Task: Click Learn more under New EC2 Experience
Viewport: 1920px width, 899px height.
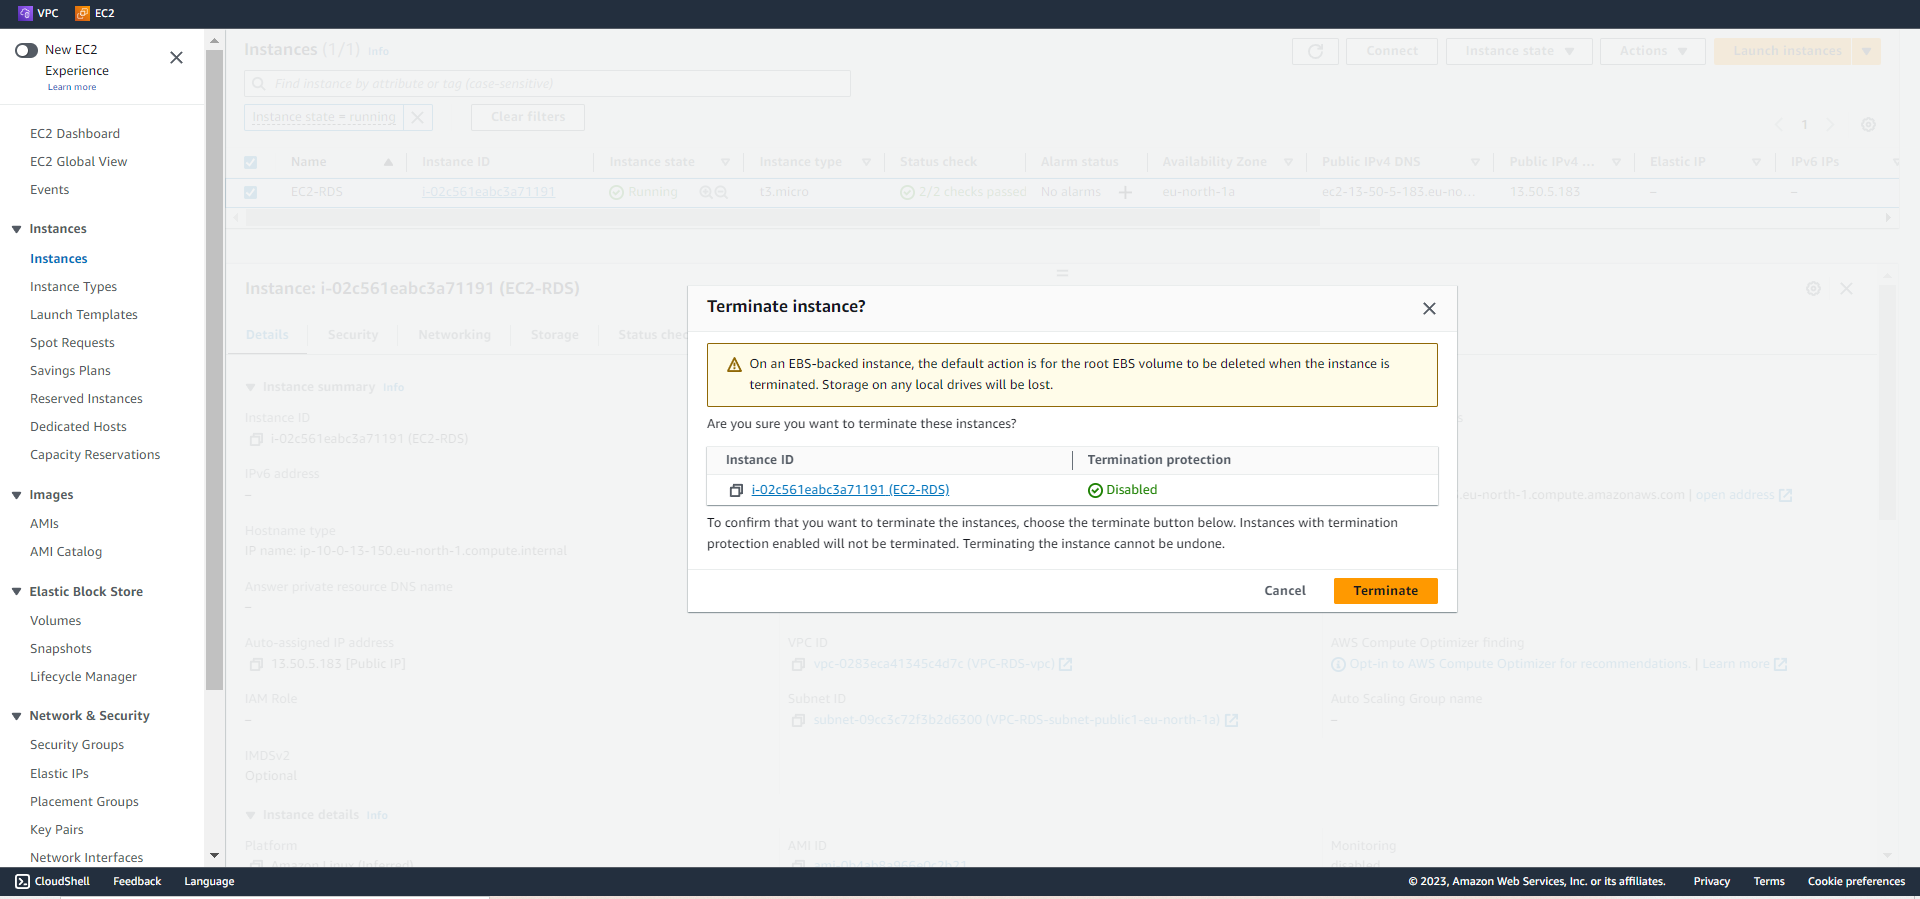Action: pyautogui.click(x=72, y=87)
